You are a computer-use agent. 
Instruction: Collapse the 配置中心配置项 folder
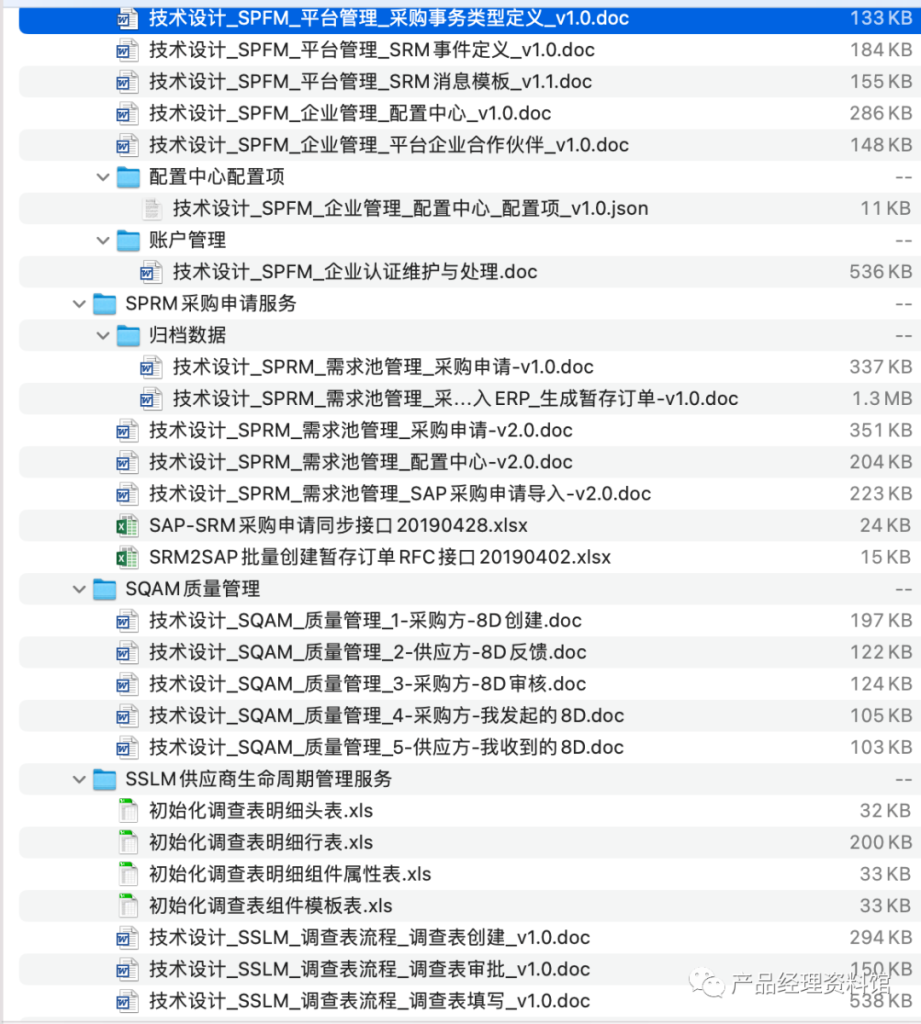click(x=103, y=176)
